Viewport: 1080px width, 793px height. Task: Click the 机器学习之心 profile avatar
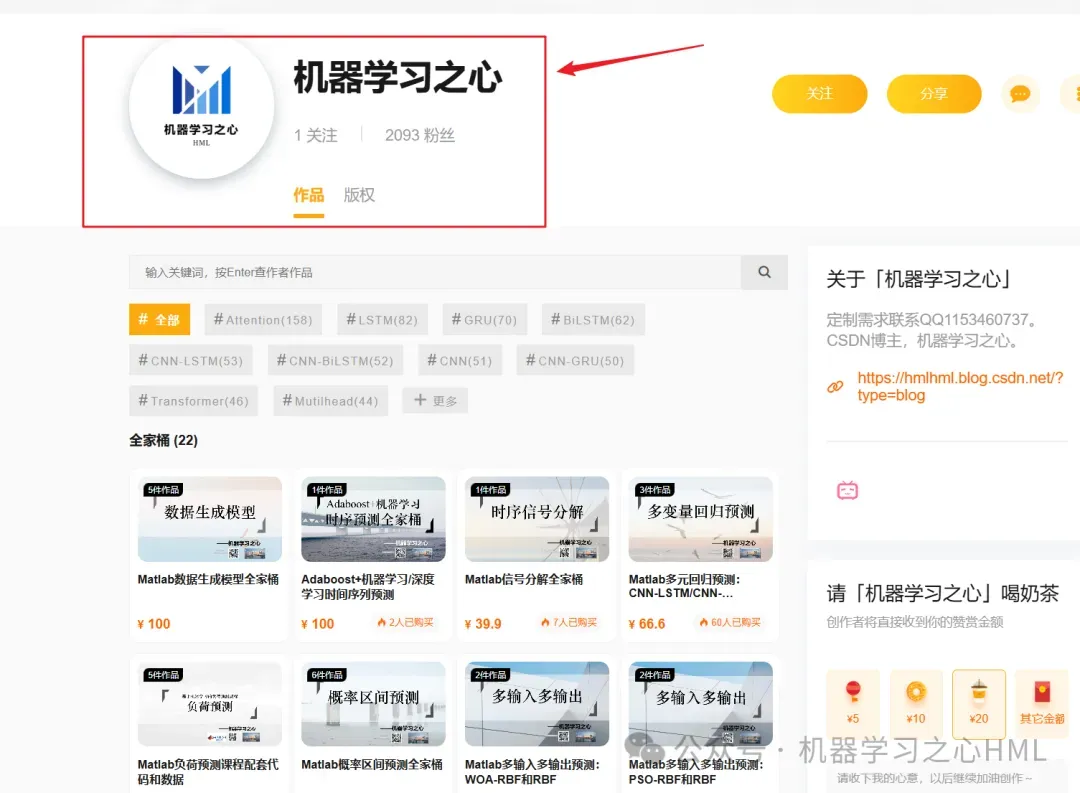201,106
